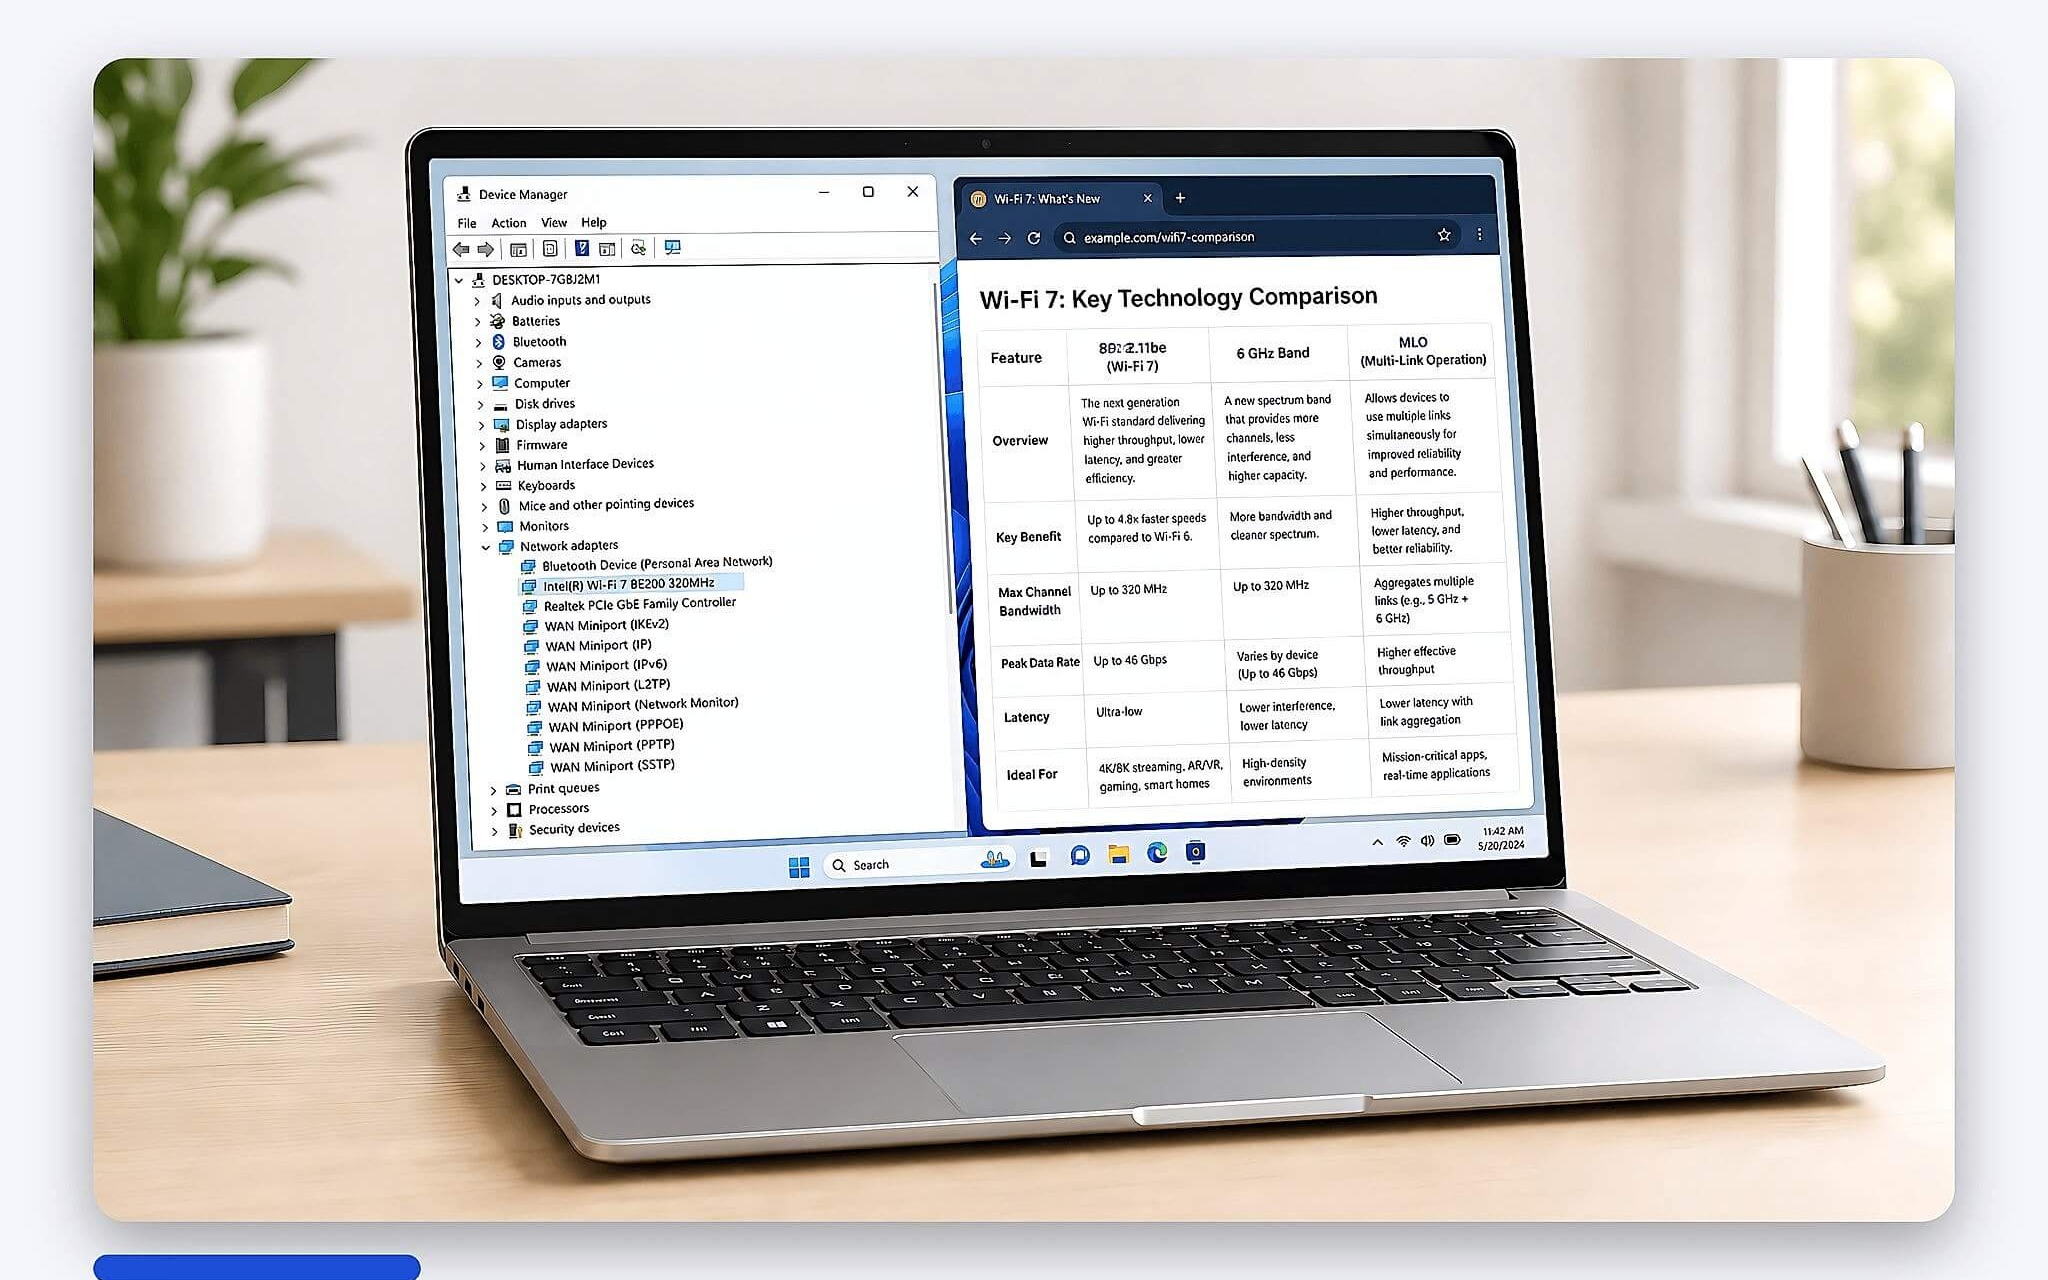Click the volume speaker tray icon
The height and width of the screenshot is (1280, 2048).
(x=1427, y=840)
